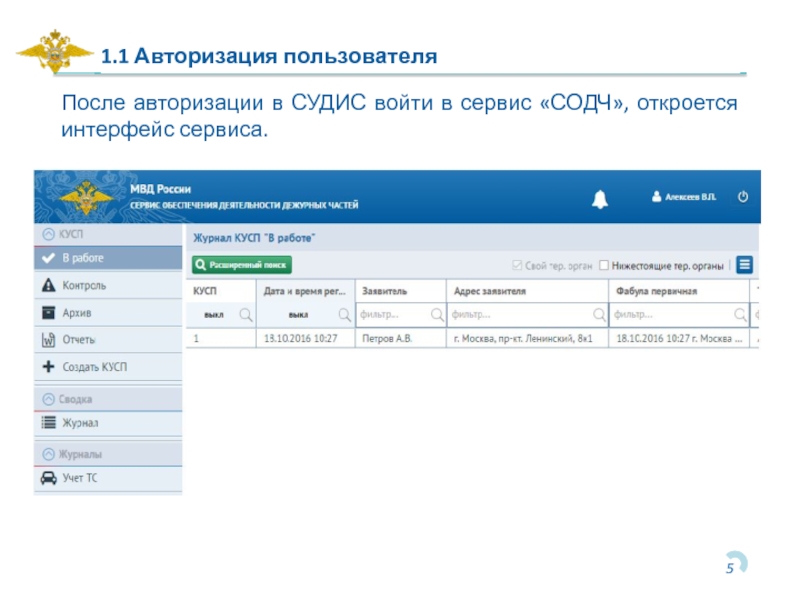Viewport: 800px width, 600px height.
Task: Open the Журнал item under Сводка
Action: click(x=108, y=423)
